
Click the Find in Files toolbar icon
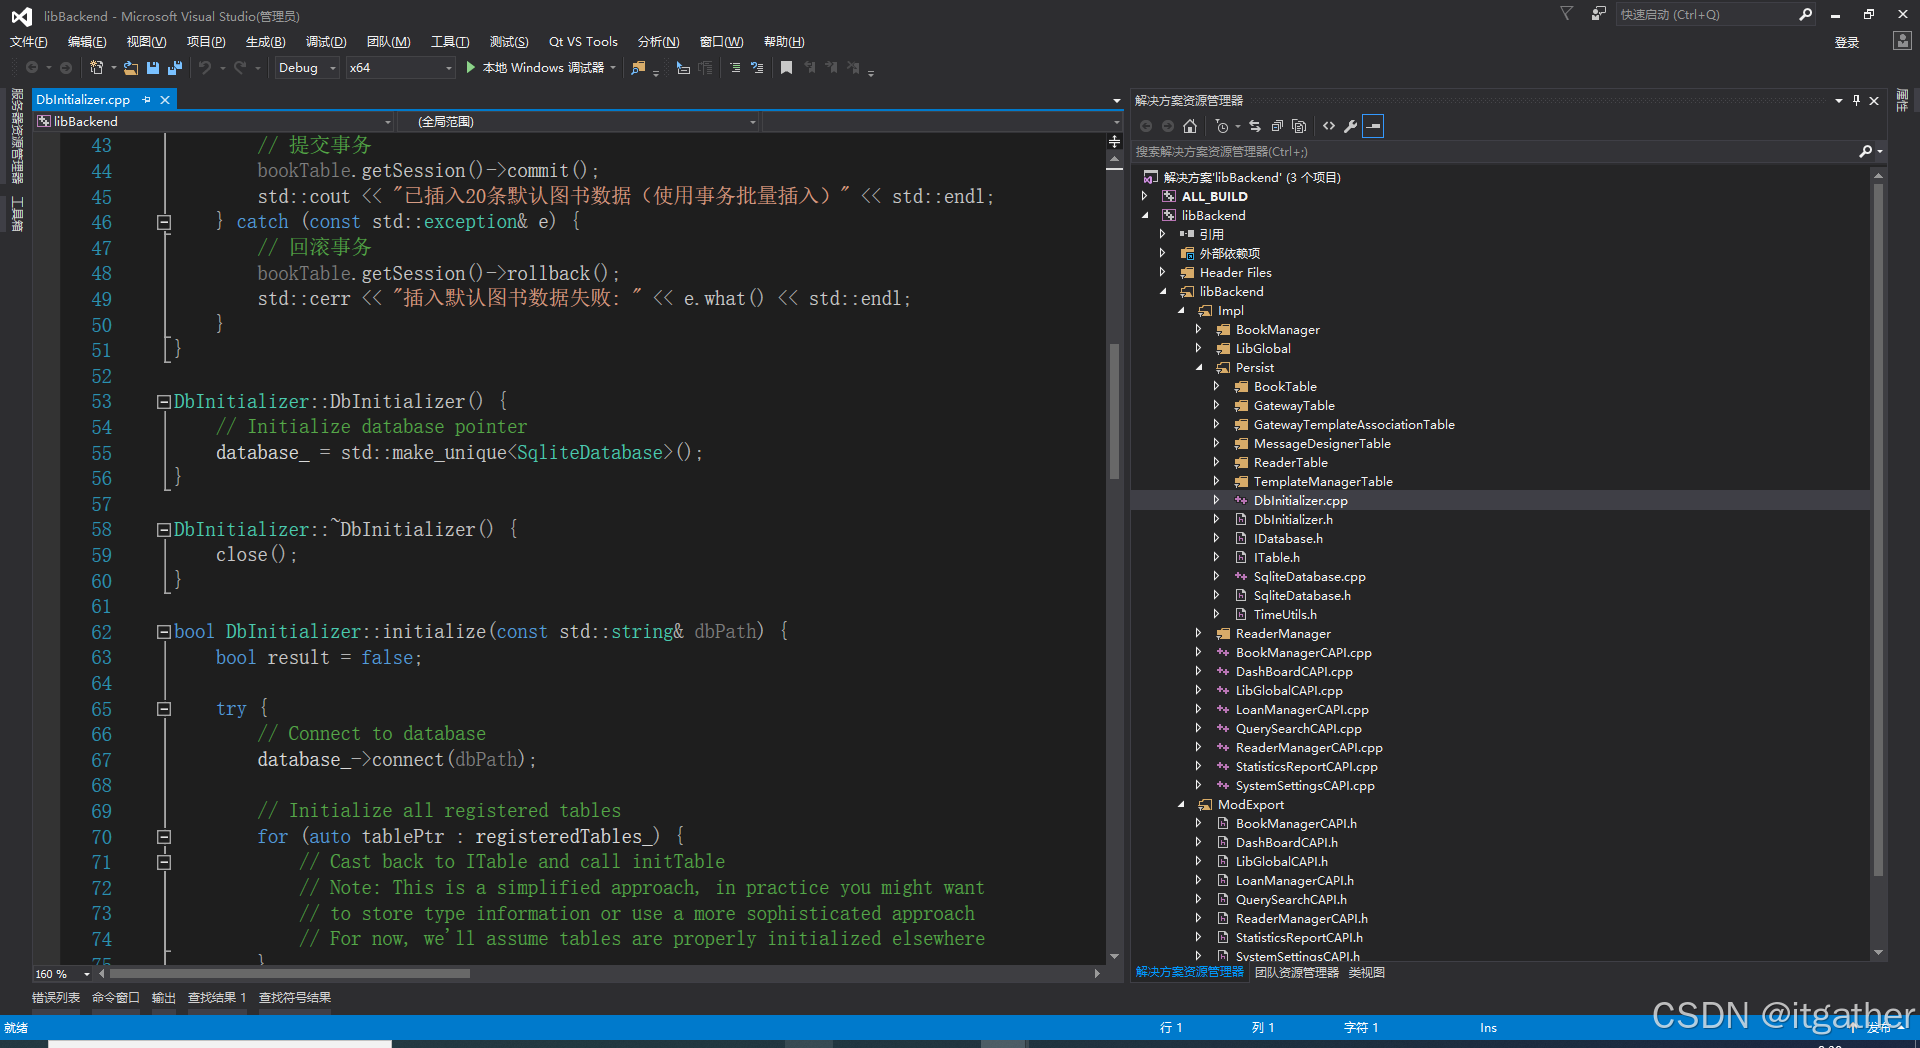(x=638, y=68)
